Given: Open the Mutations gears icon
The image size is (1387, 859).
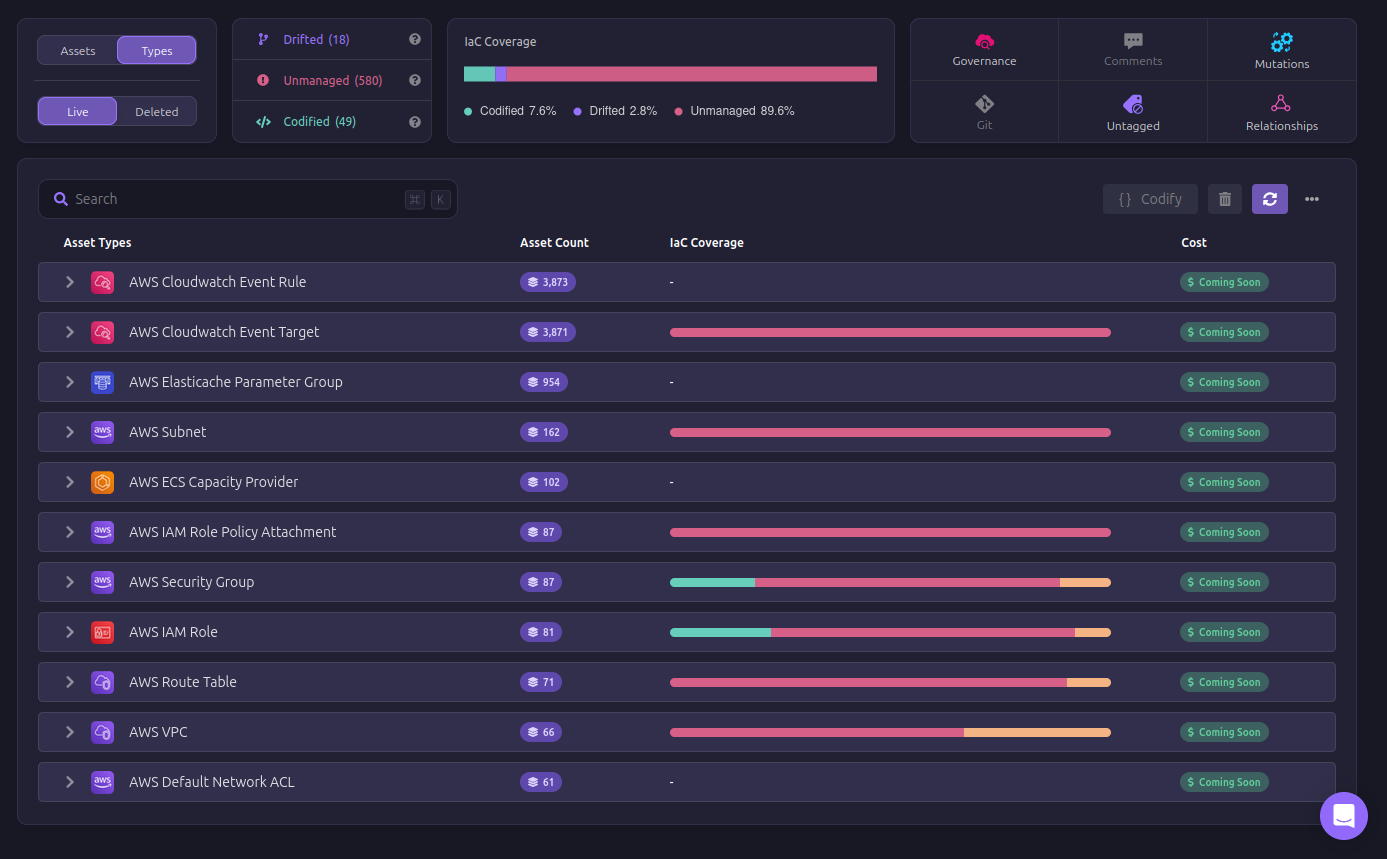Looking at the screenshot, I should pos(1282,42).
